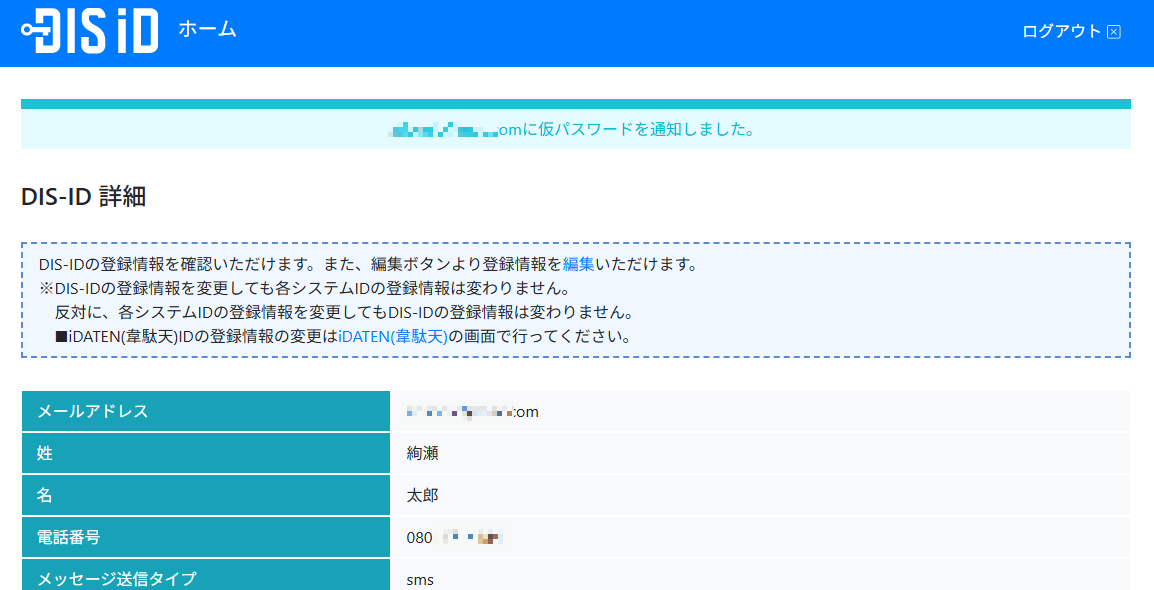
Task: Click the blurred email address value in the table
Action: pyautogui.click(x=472, y=412)
